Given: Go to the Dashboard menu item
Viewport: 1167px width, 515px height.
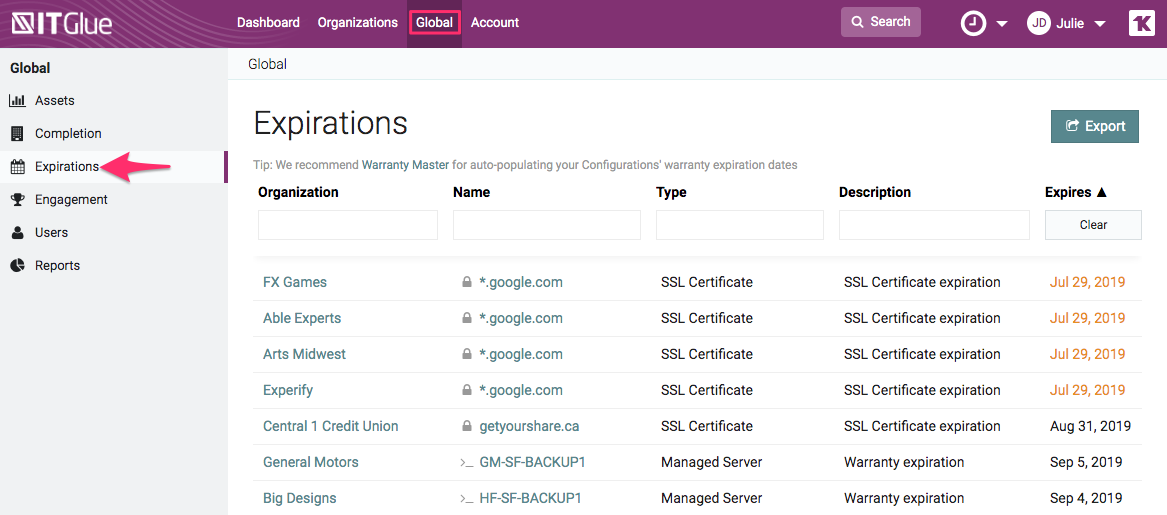Looking at the screenshot, I should 268,22.
